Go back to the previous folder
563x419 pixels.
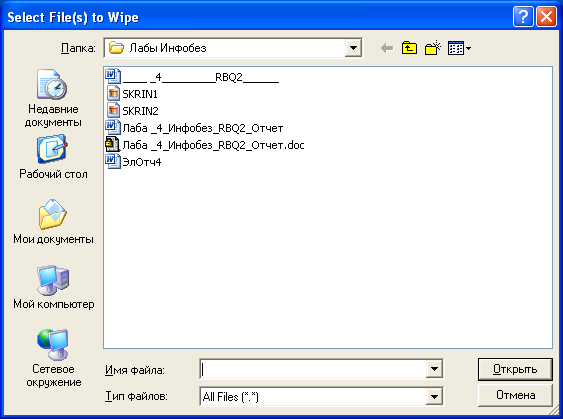(387, 48)
